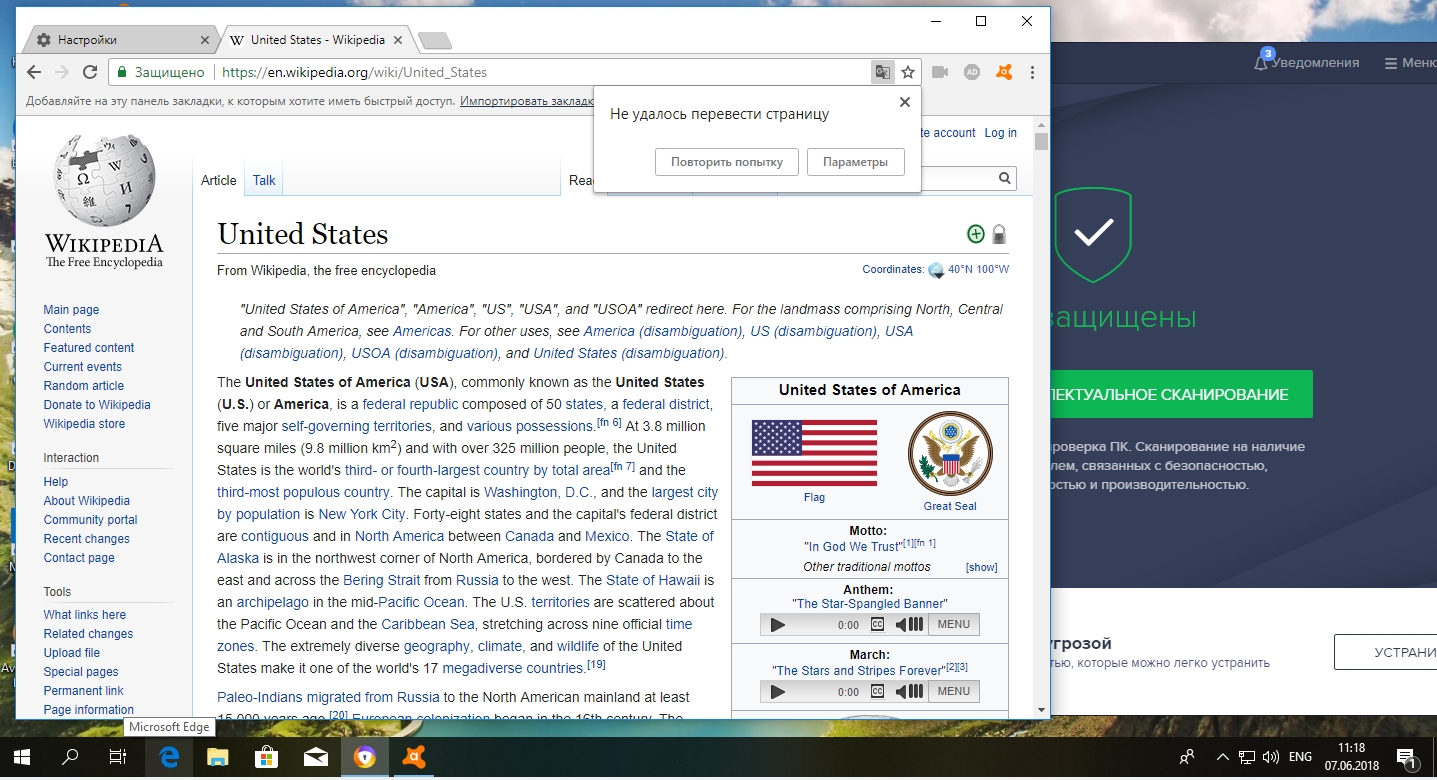
Task: Open Microsoft Store from the taskbar
Action: (267, 757)
